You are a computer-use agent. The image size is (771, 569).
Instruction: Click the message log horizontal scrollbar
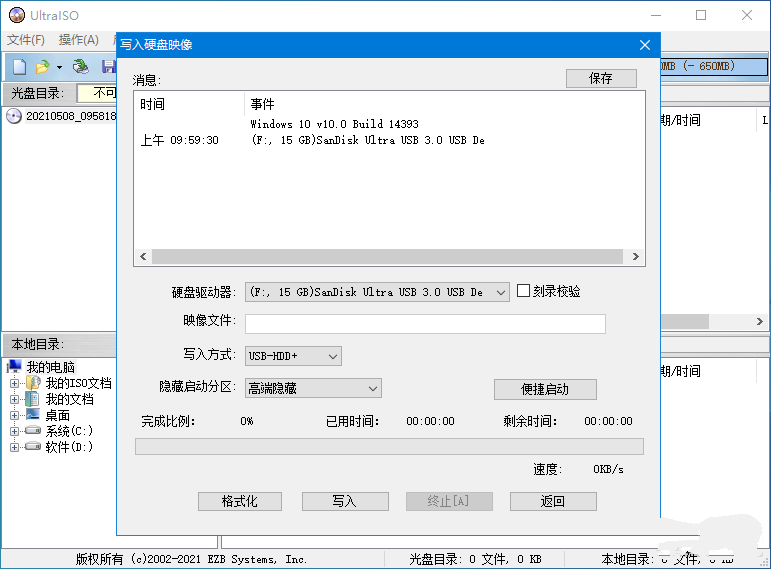click(x=389, y=257)
